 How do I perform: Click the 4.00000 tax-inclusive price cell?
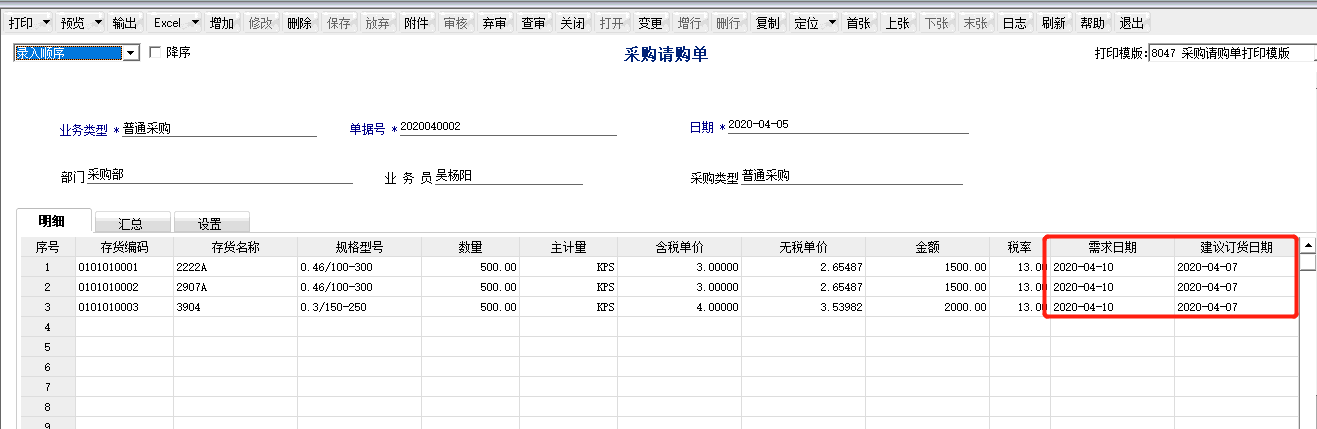click(680, 307)
